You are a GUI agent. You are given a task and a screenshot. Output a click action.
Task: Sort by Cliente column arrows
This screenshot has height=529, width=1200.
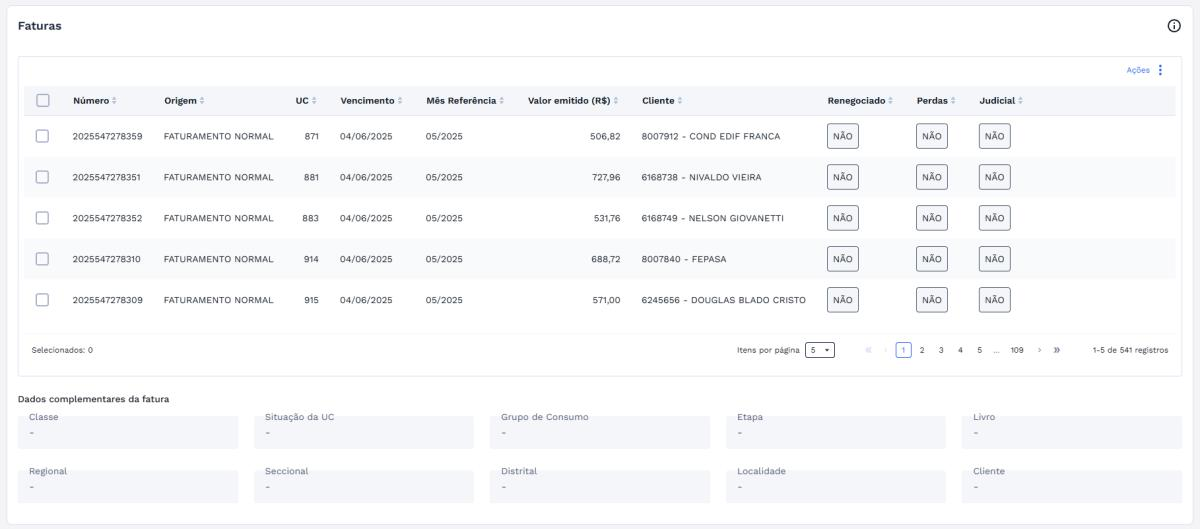click(x=679, y=101)
